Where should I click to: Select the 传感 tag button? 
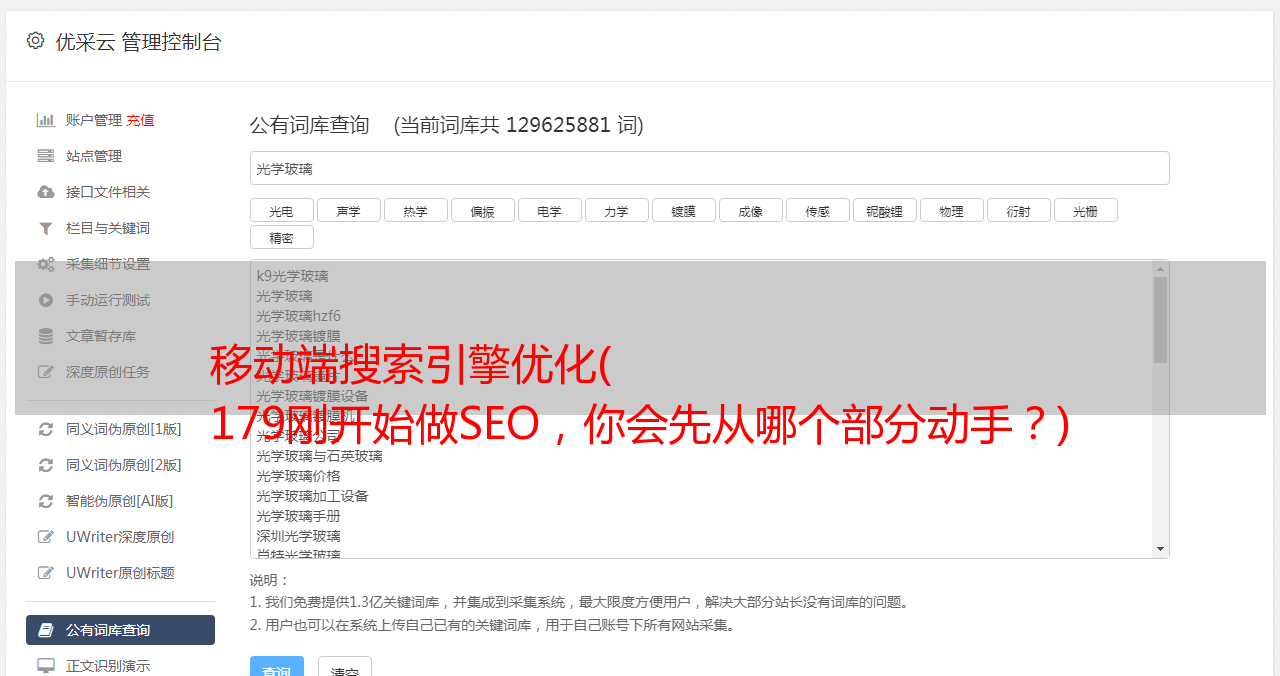click(x=817, y=210)
